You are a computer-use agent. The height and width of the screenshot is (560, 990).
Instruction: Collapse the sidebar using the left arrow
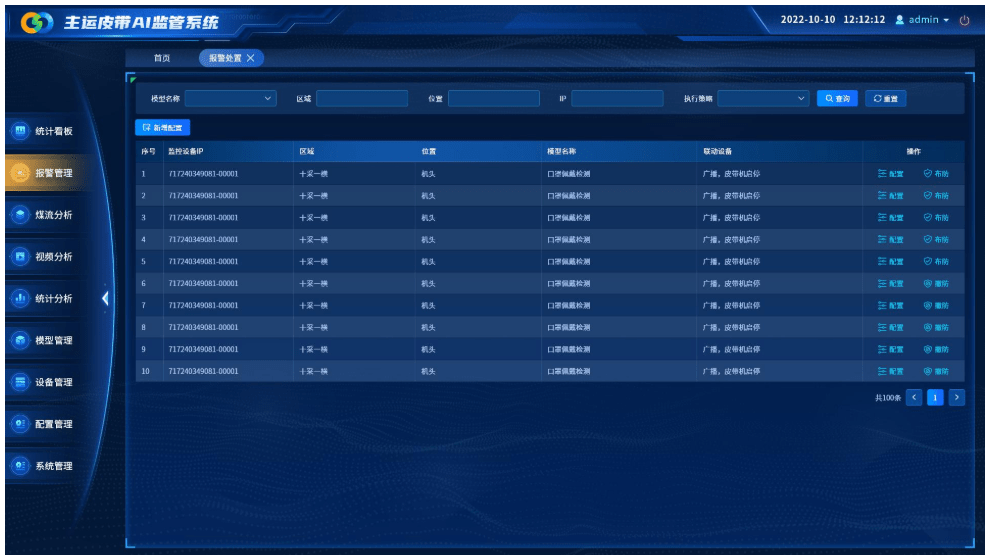pos(105,298)
